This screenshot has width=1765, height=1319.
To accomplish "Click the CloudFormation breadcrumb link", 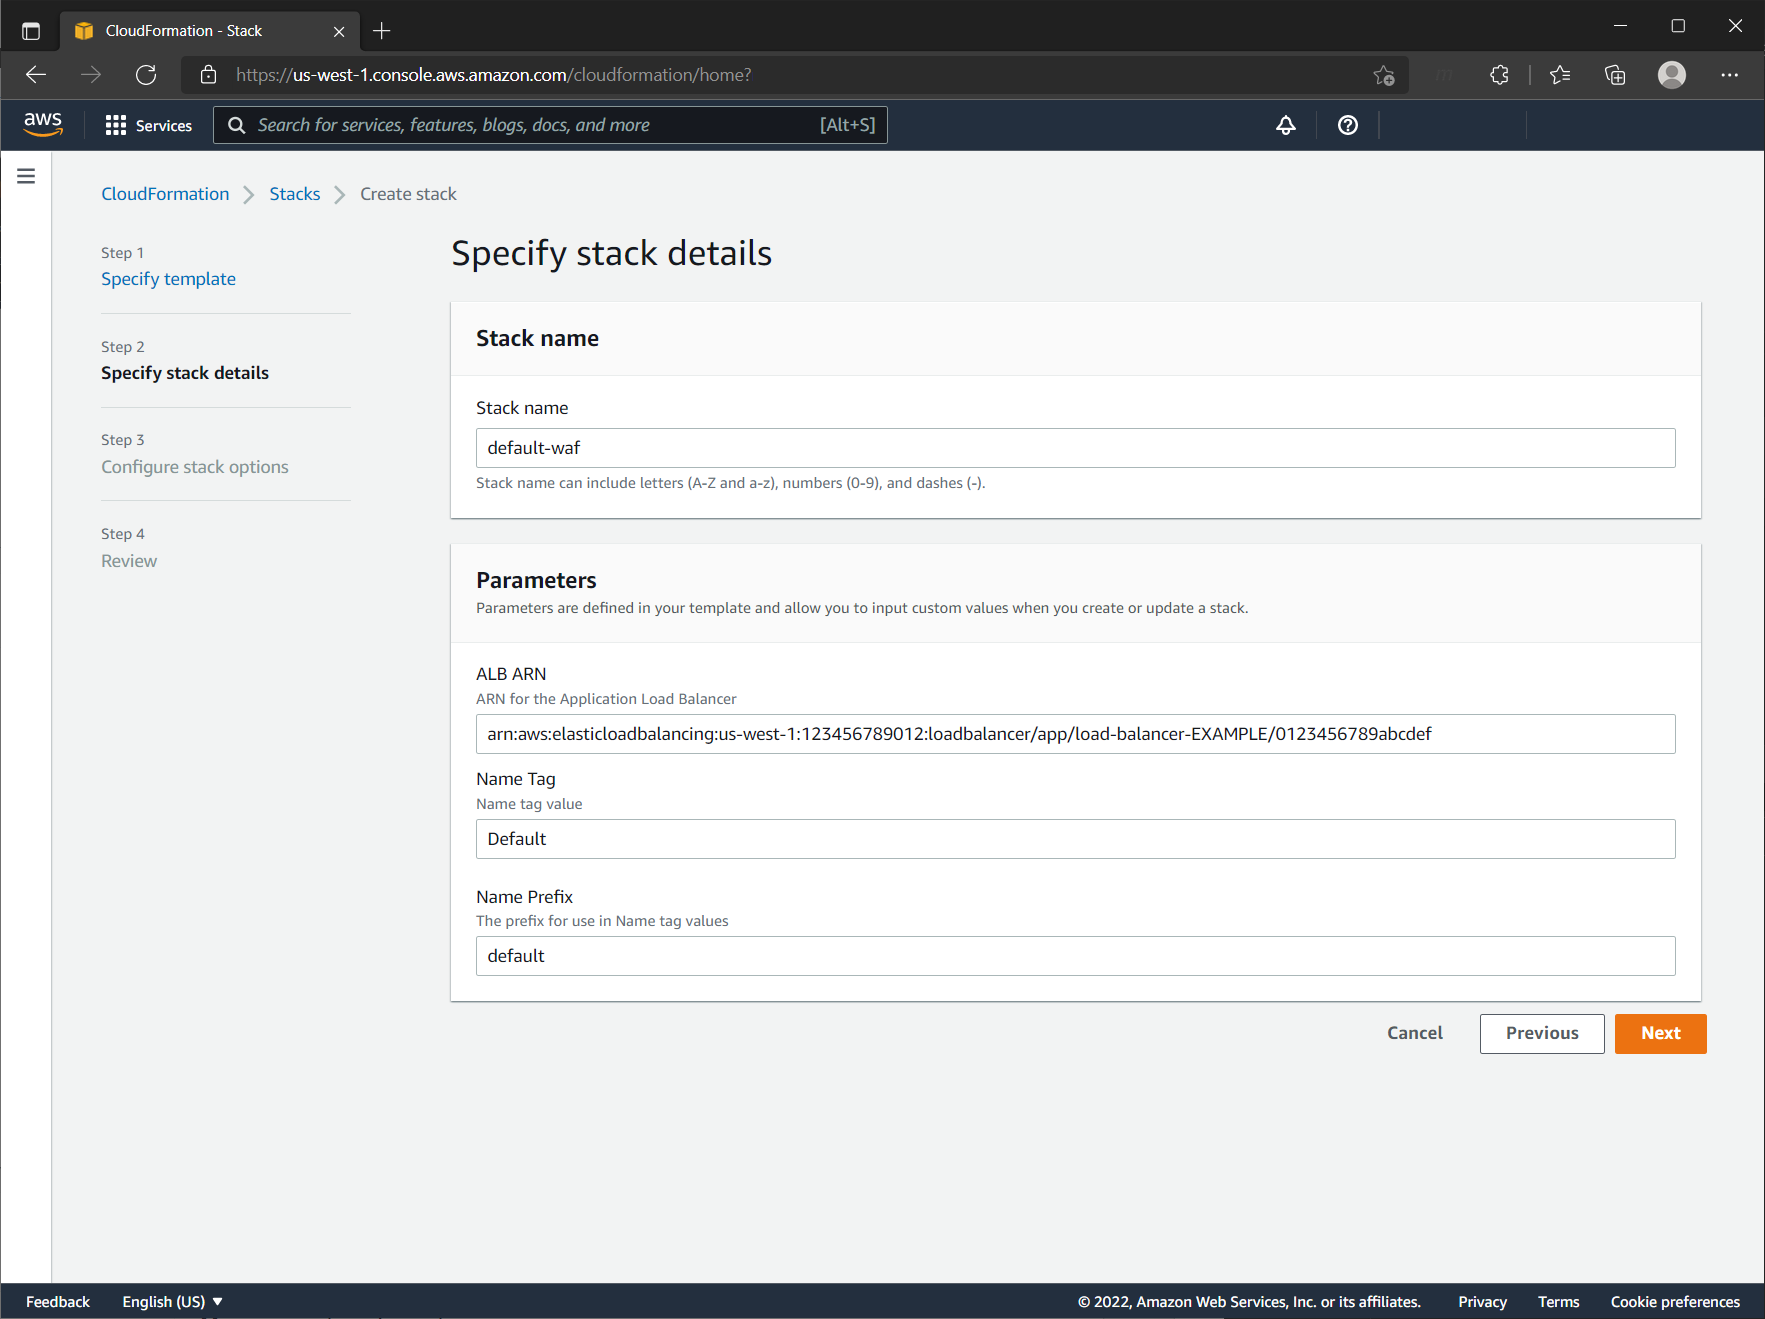I will coord(165,194).
